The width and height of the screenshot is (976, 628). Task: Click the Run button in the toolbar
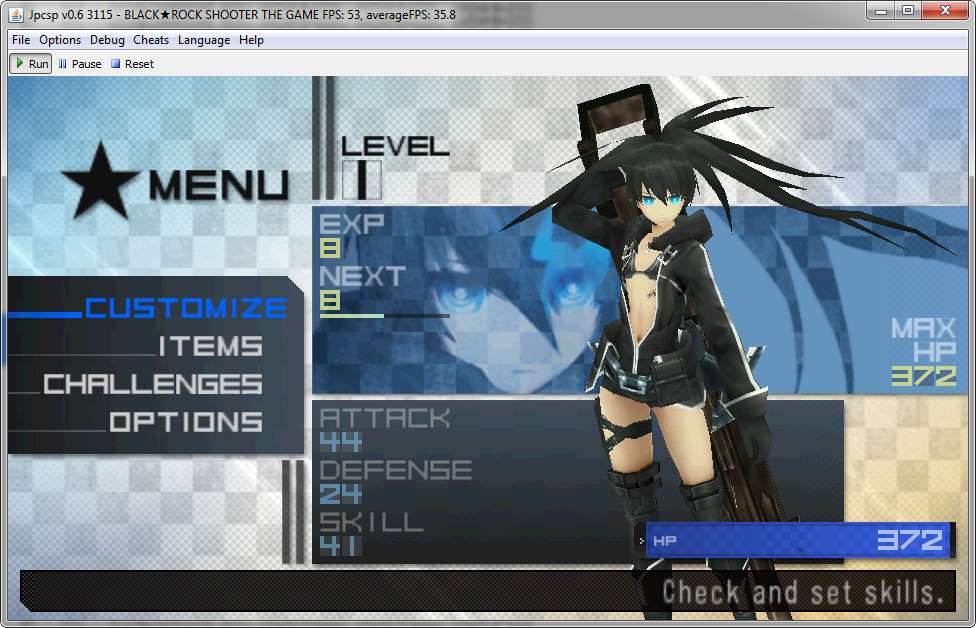click(x=30, y=64)
